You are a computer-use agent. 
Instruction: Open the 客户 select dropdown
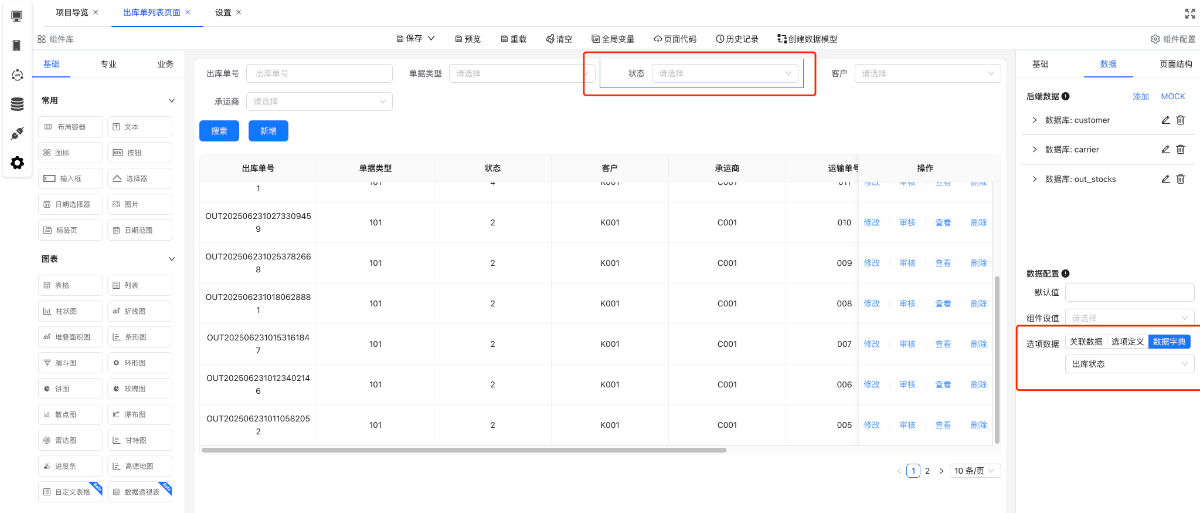point(927,73)
